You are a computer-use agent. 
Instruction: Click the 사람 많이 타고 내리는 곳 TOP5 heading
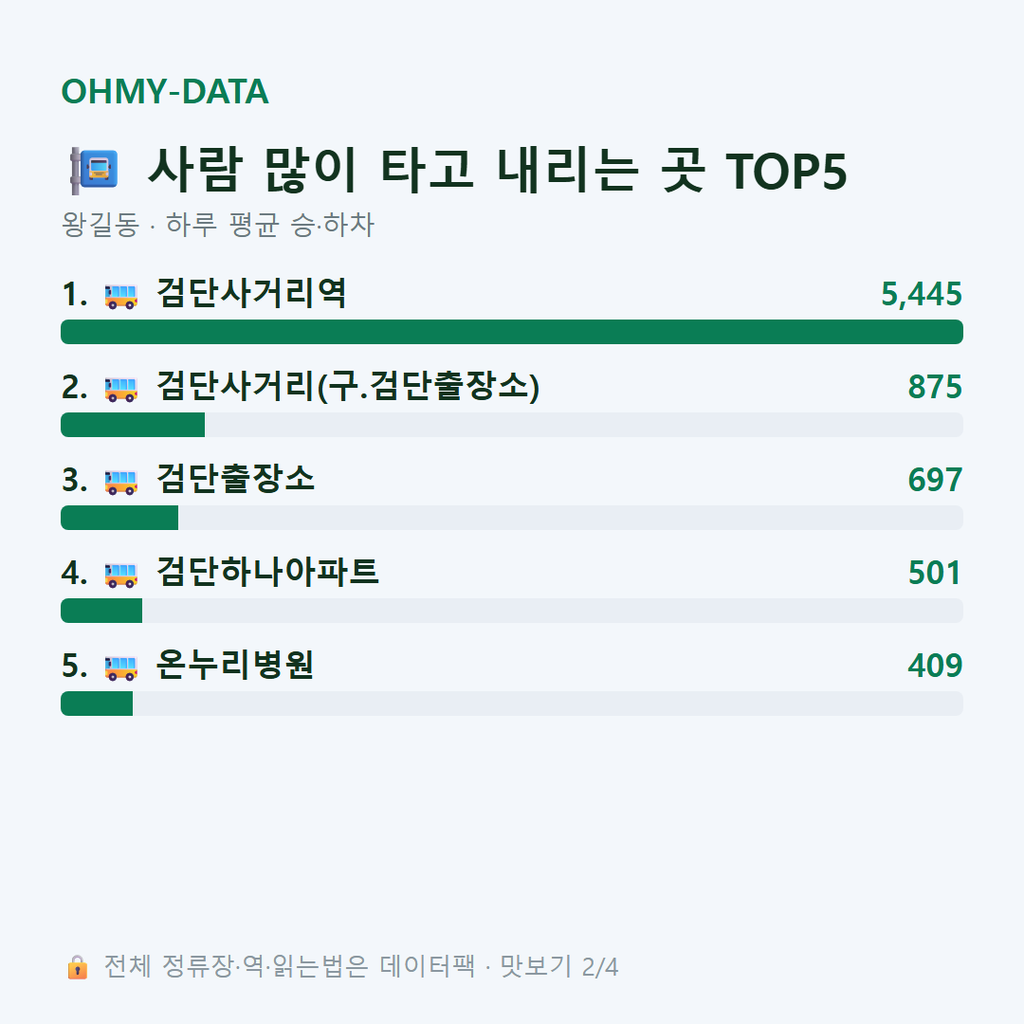498,170
